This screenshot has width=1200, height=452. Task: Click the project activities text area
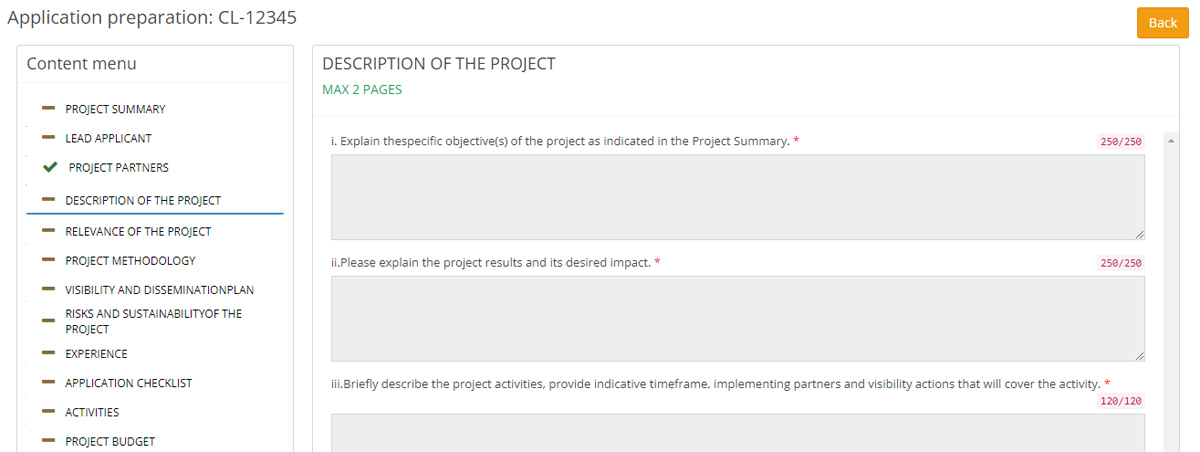[737, 433]
